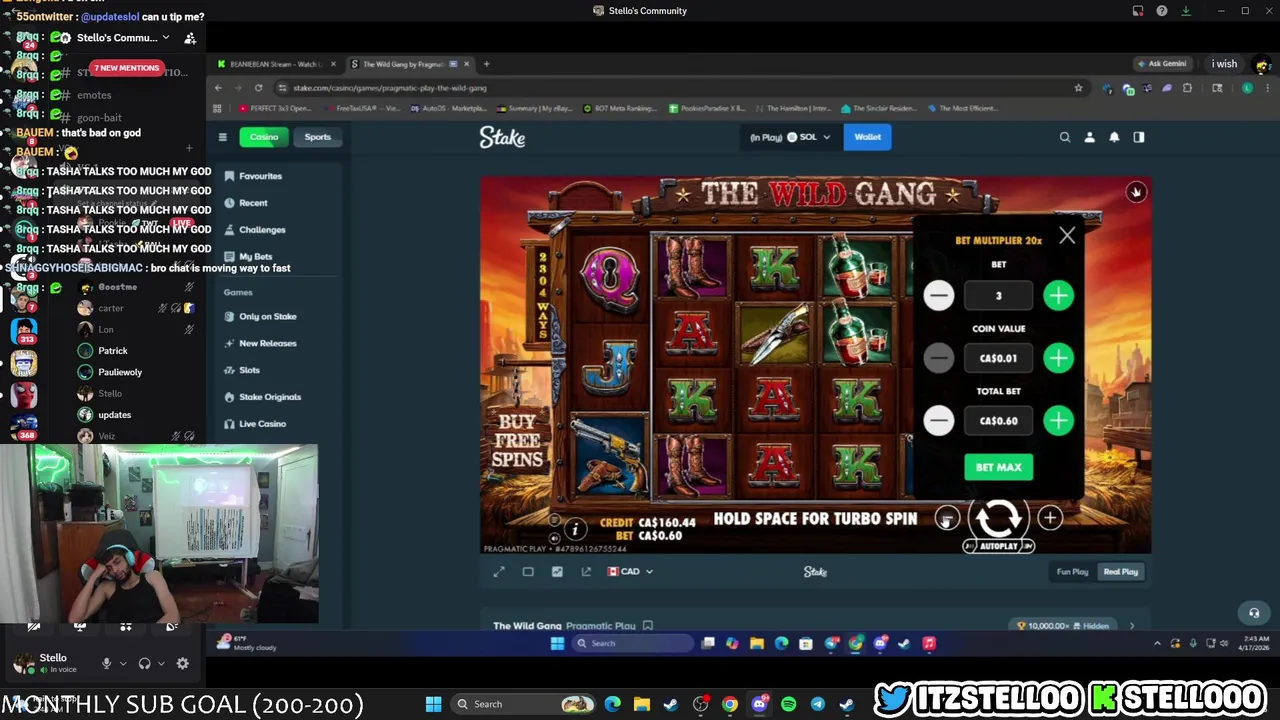Decrease the Total Bet CA$0.60
Screen dimensions: 1280x720
coord(938,421)
